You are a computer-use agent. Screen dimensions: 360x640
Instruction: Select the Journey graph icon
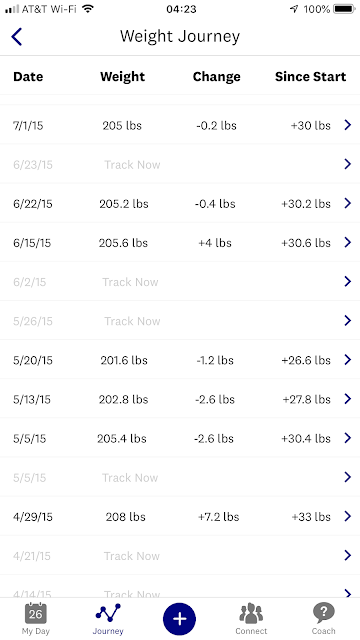[108, 613]
